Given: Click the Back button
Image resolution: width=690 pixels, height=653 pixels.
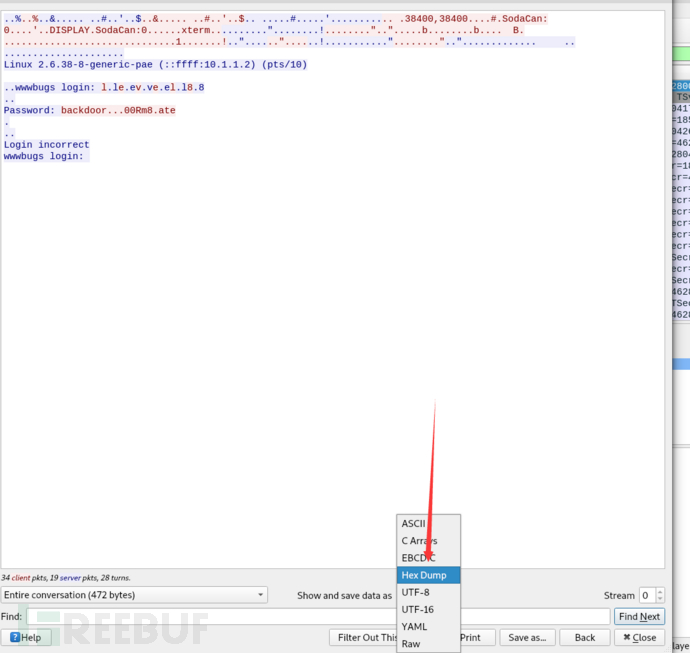Looking at the screenshot, I should pos(584,637).
